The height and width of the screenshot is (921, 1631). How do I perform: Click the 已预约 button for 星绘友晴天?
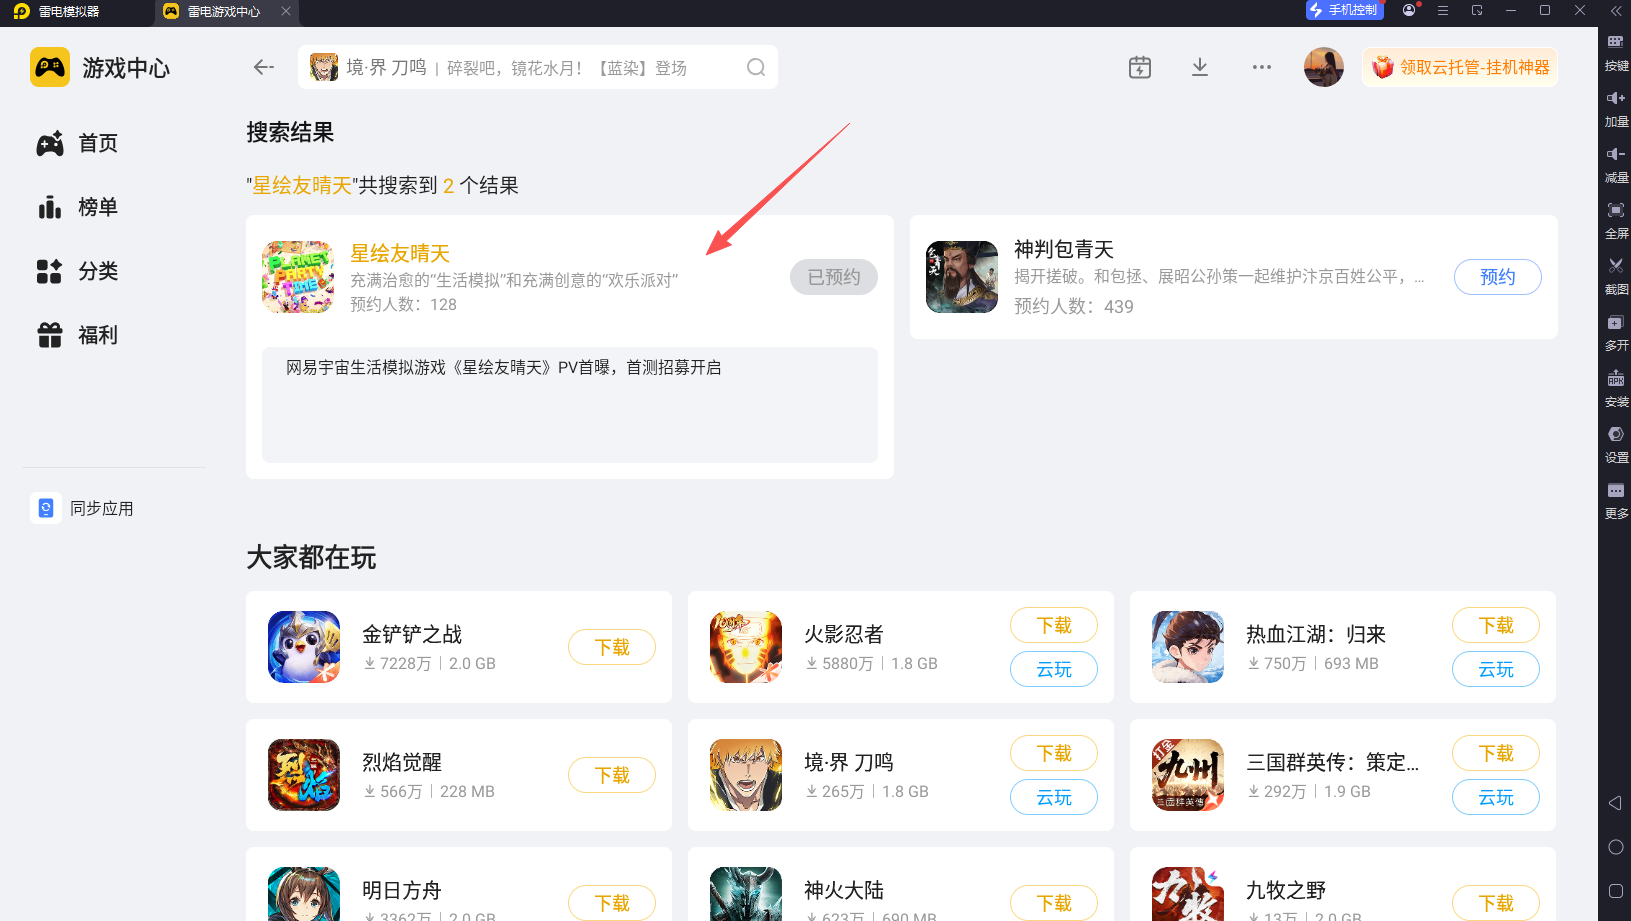[x=834, y=277]
